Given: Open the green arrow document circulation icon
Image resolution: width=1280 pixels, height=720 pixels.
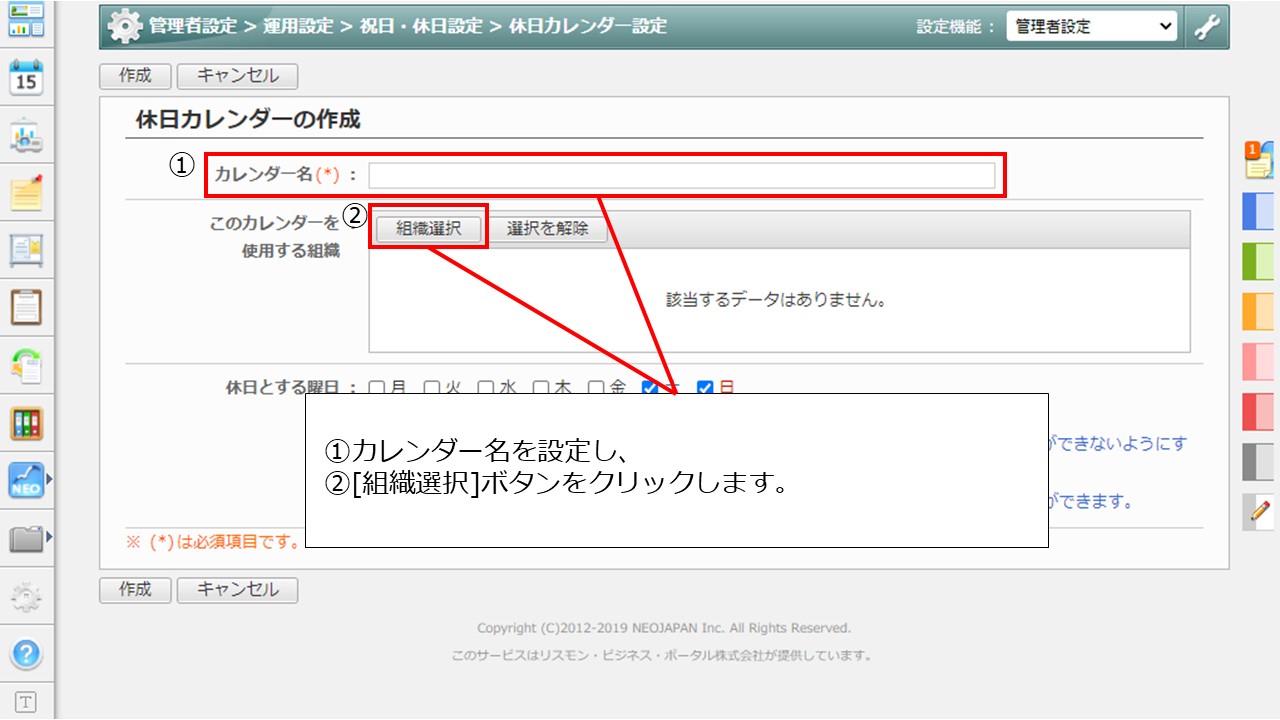Looking at the screenshot, I should [x=26, y=365].
